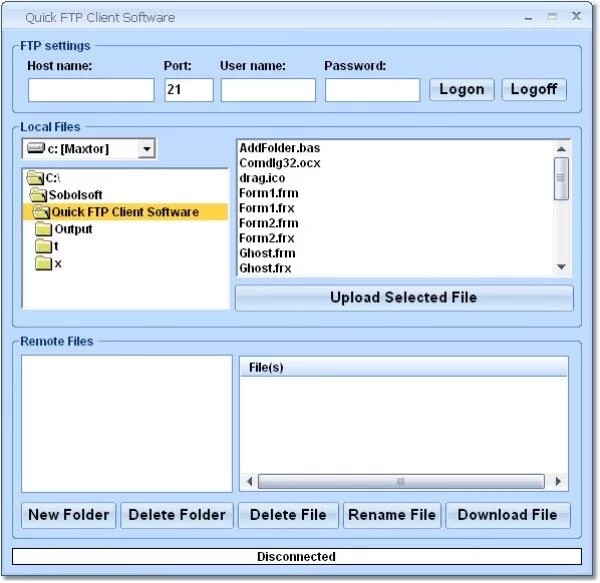The height and width of the screenshot is (583, 600).
Task: Close the Quick FTP Client window
Action: tap(576, 16)
